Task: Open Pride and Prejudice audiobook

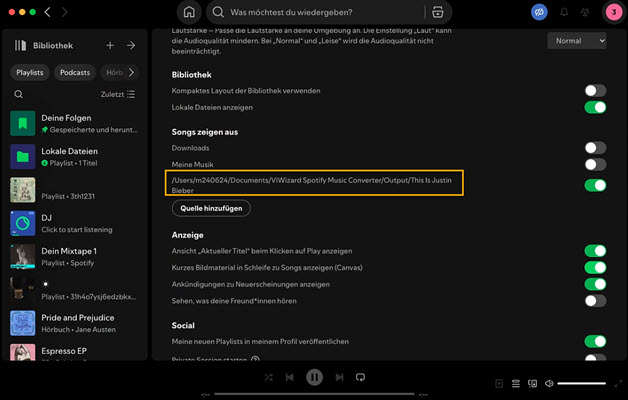Action: pyautogui.click(x=74, y=323)
